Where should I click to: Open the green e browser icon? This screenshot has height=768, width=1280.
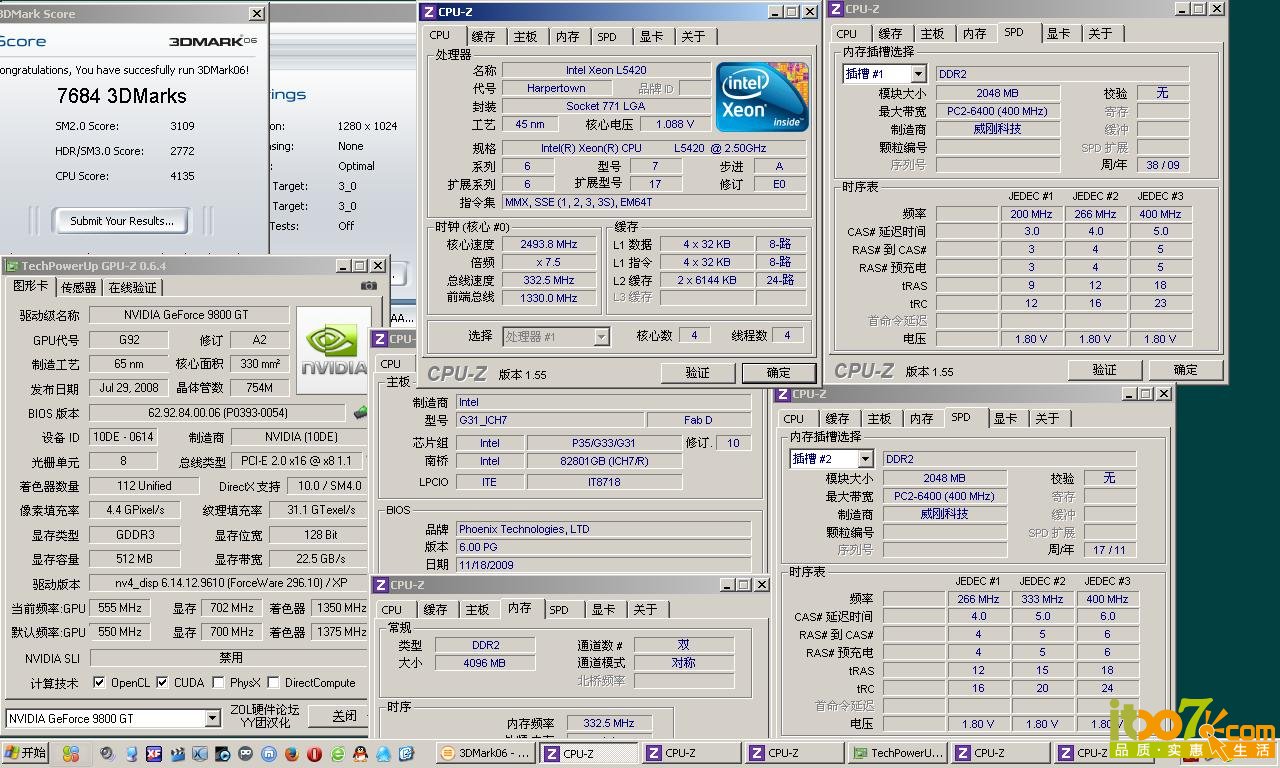point(337,753)
